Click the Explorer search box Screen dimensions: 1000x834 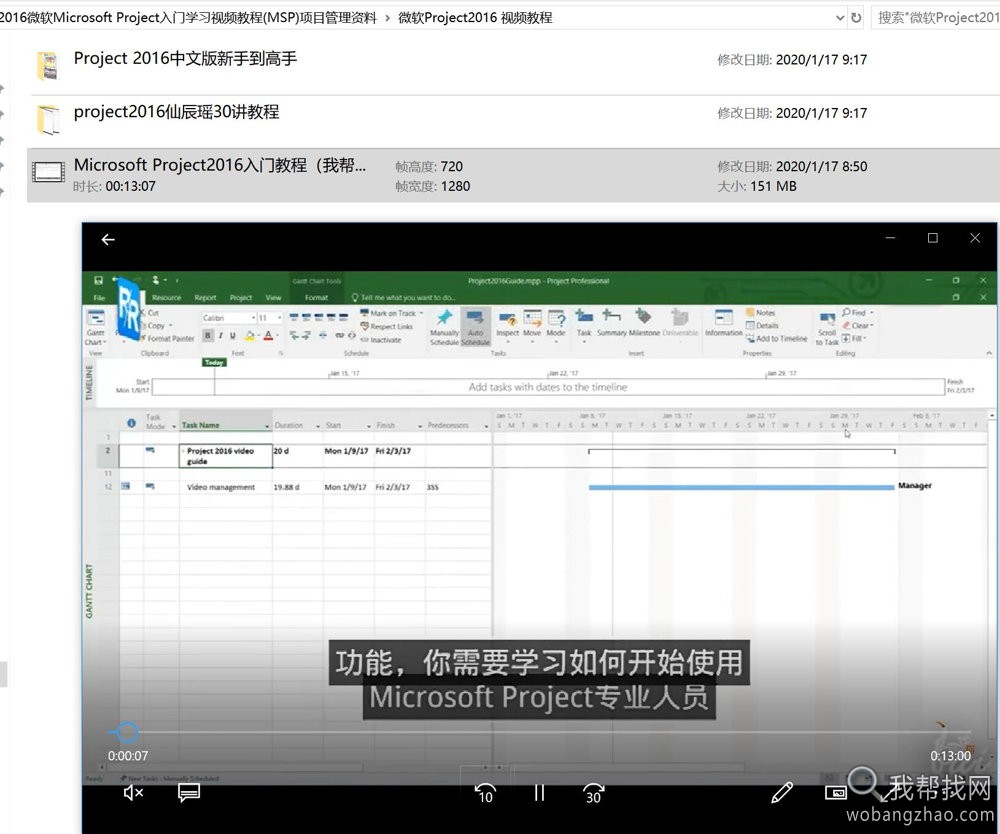point(936,17)
